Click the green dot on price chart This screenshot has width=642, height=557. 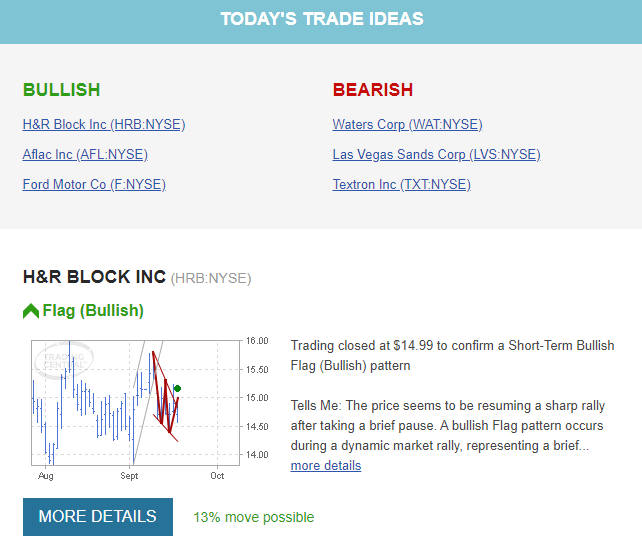pos(177,388)
